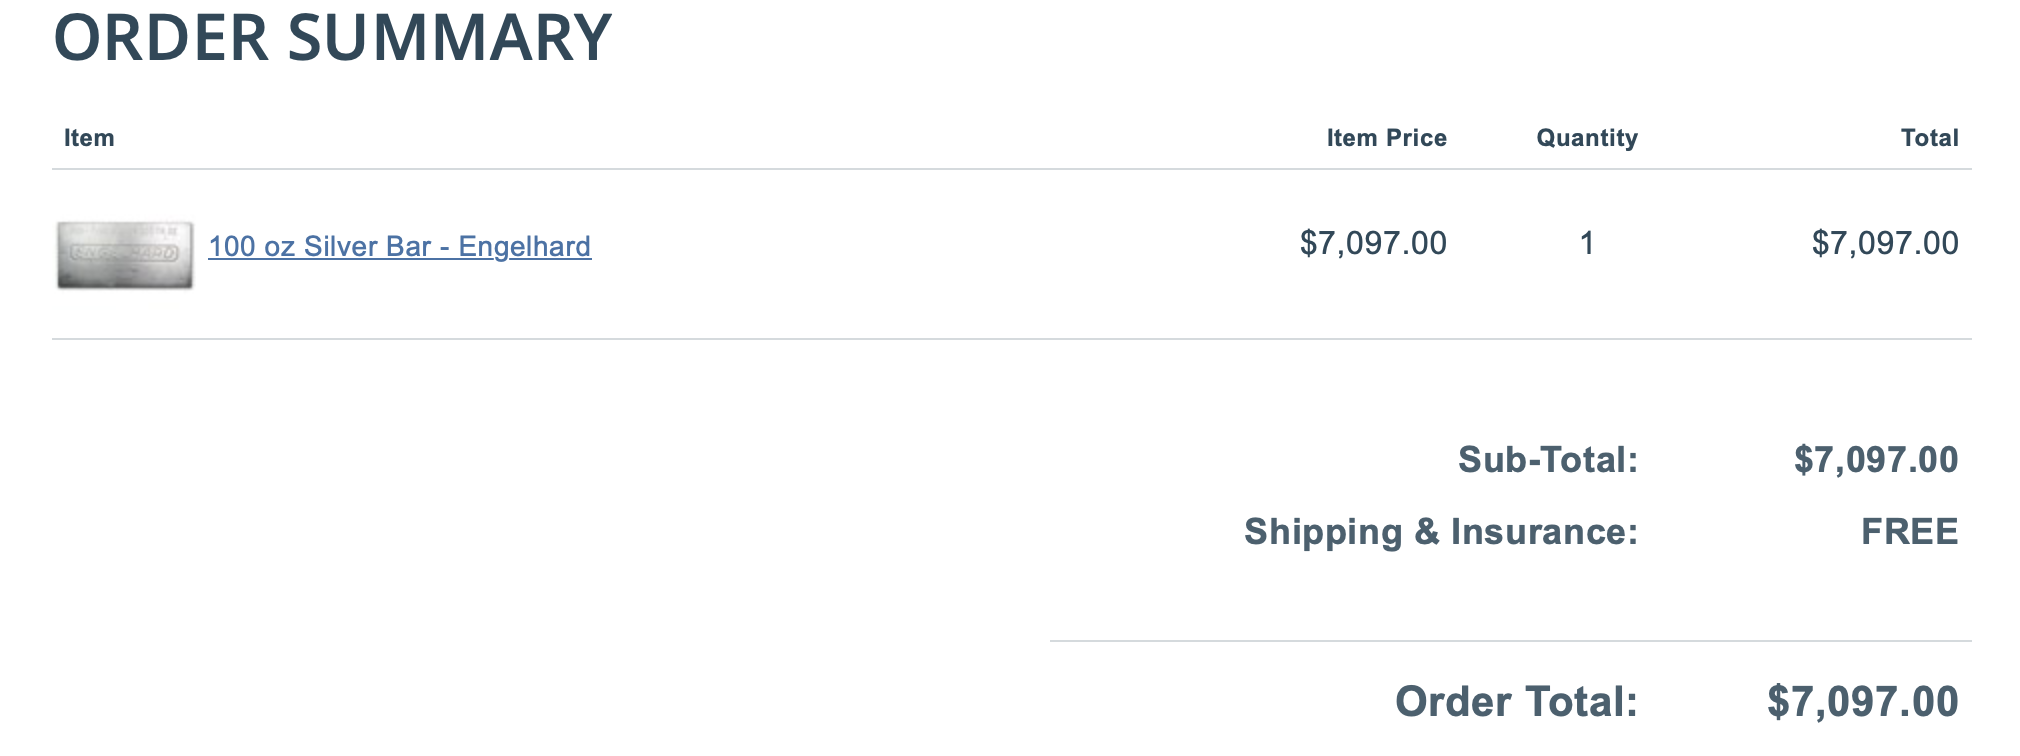Image resolution: width=2020 pixels, height=756 pixels.
Task: Click the Sub-Total label
Action: point(1547,460)
